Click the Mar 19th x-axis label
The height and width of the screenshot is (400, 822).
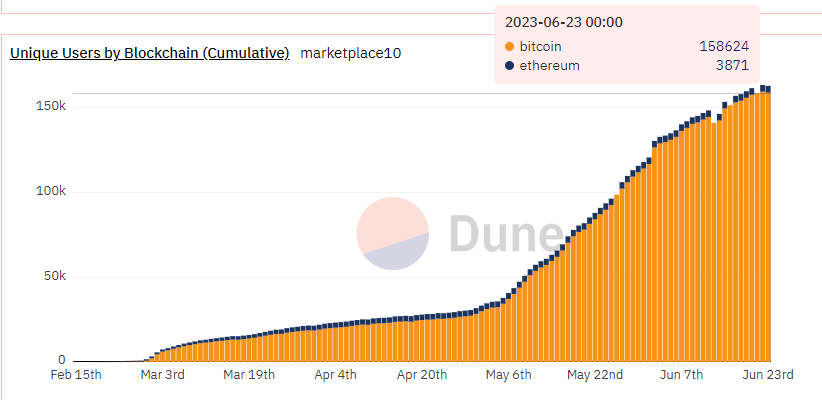[249, 375]
